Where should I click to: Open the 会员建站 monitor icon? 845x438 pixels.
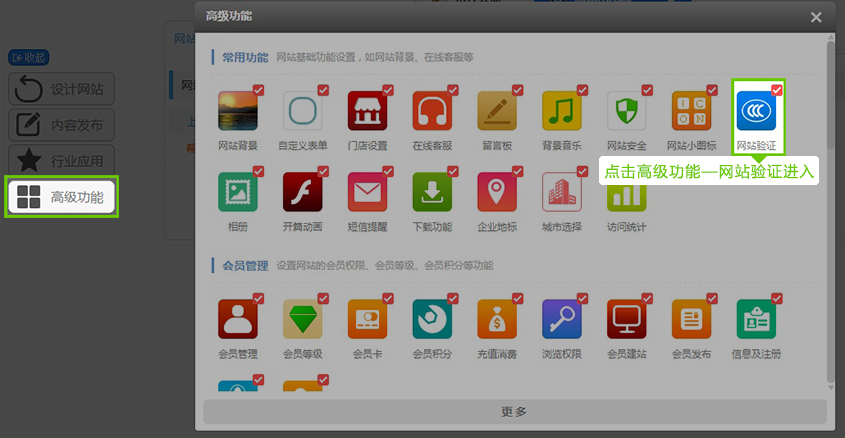(x=626, y=319)
